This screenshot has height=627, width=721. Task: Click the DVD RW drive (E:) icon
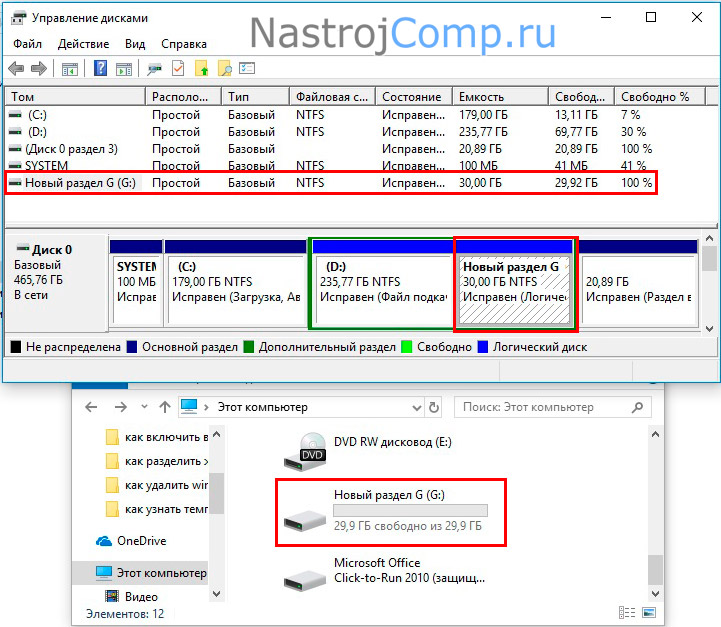click(x=305, y=451)
